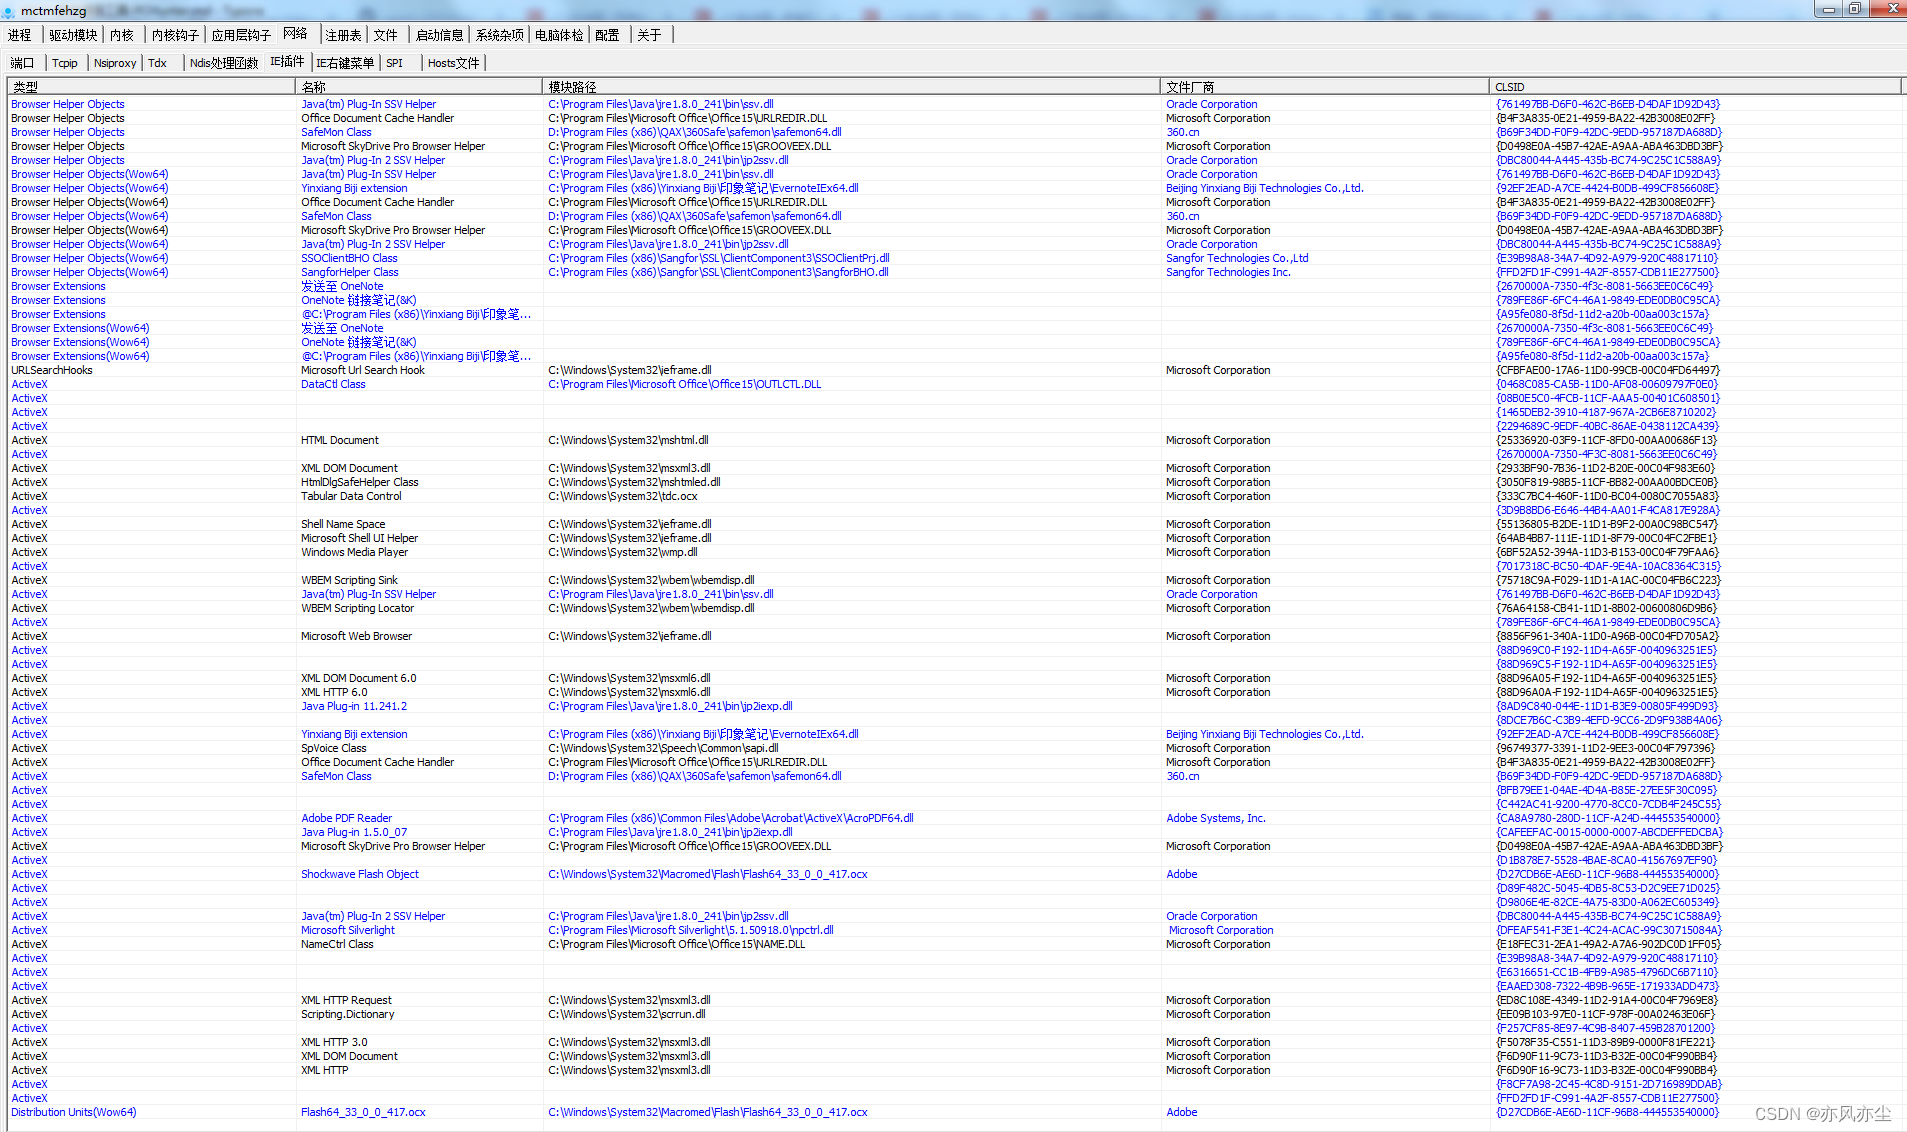This screenshot has height=1132, width=1907.
Task: Open the 系统杂项 tab
Action: 500,35
